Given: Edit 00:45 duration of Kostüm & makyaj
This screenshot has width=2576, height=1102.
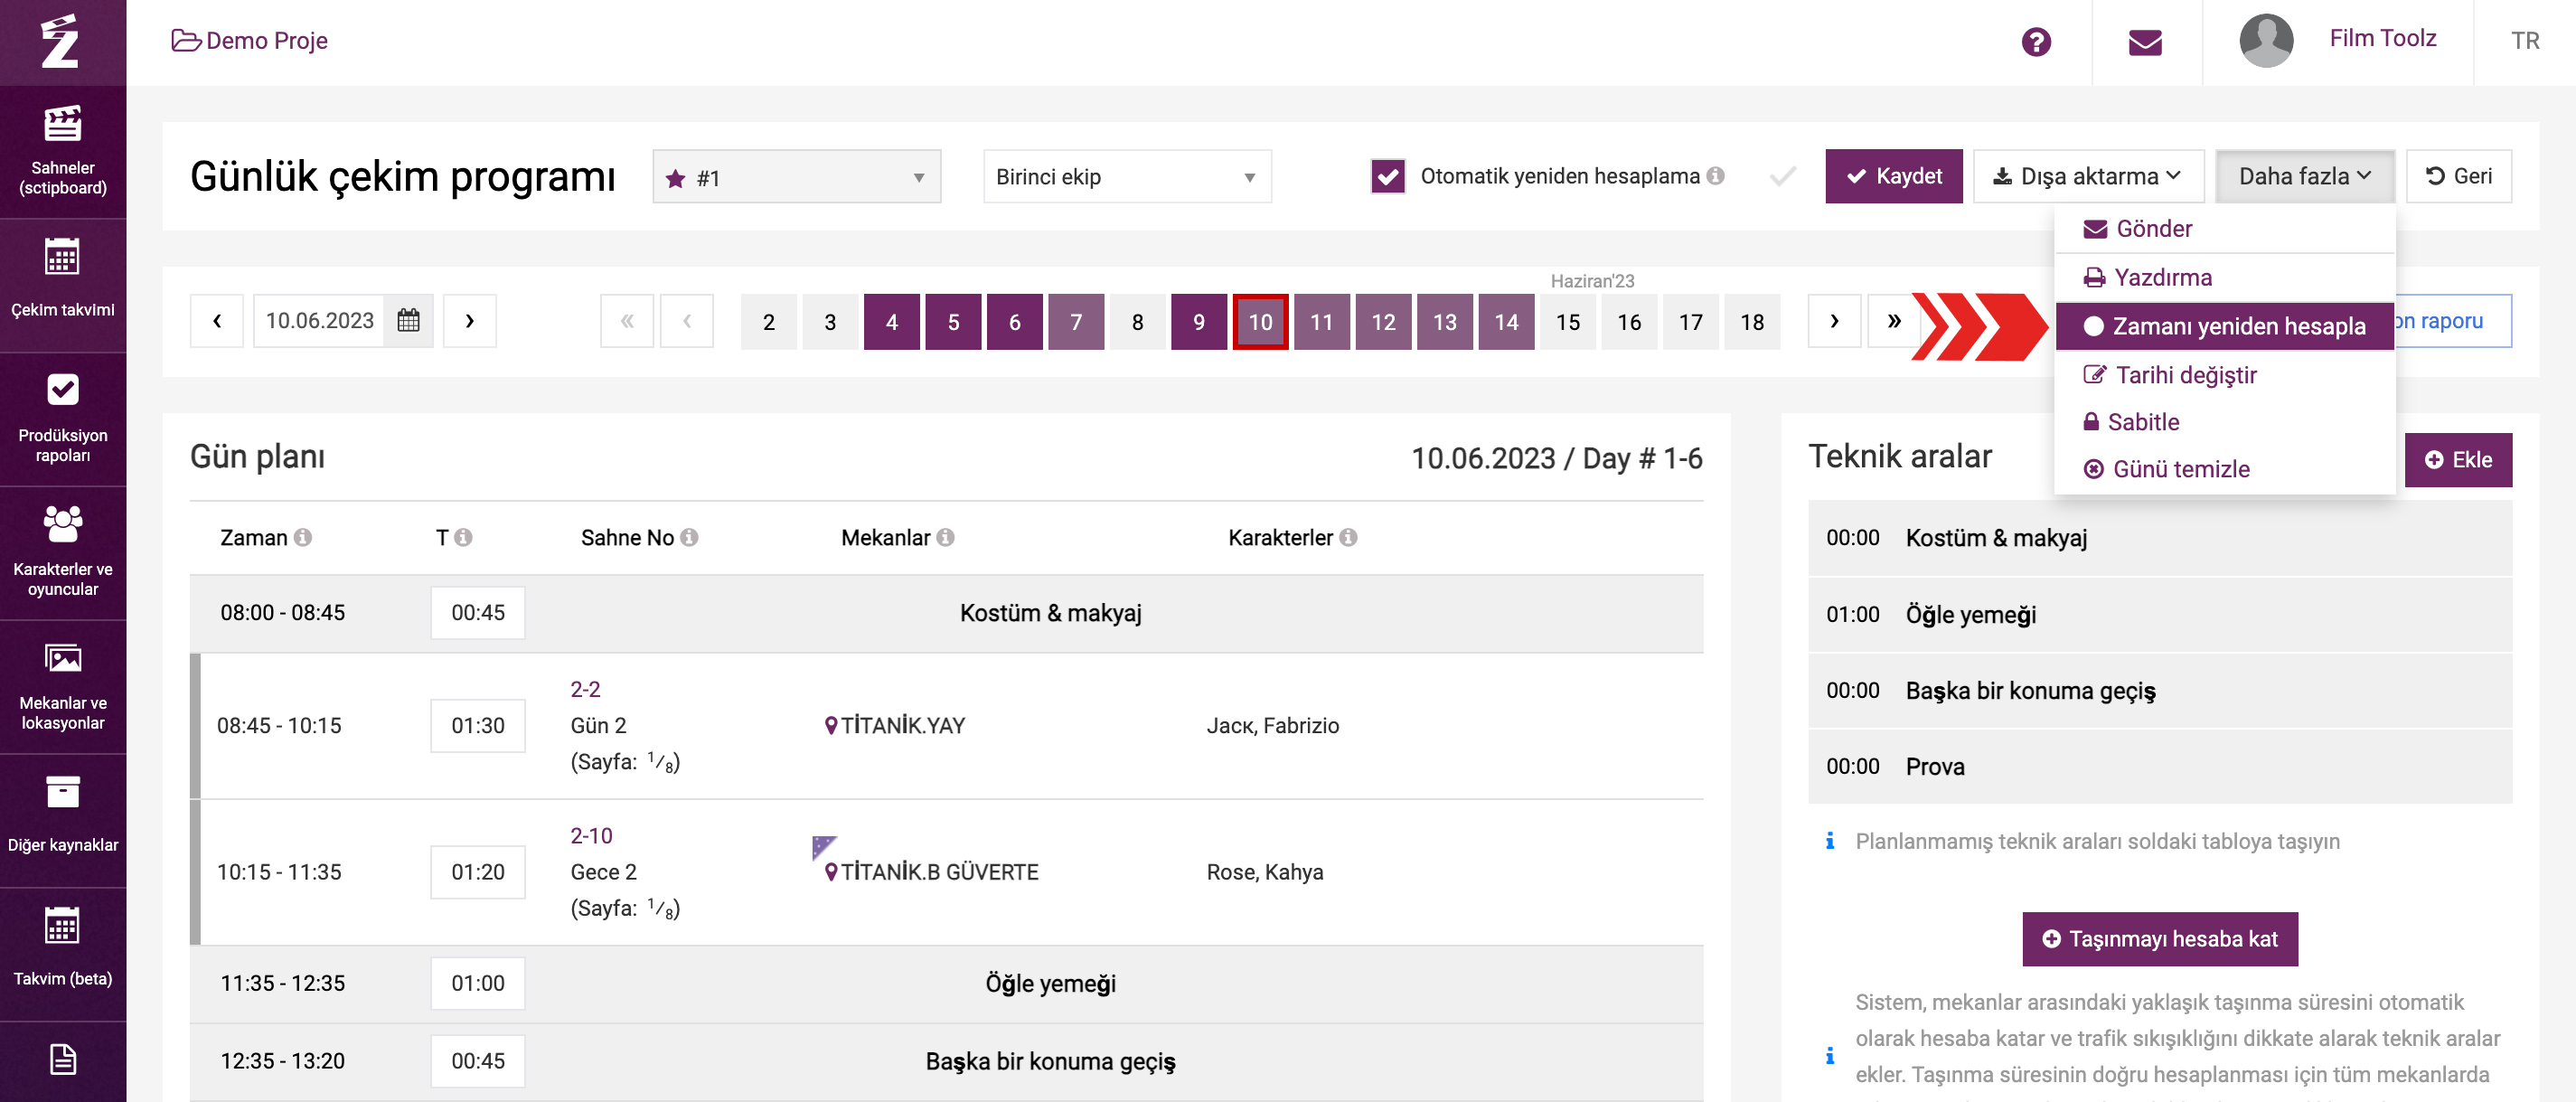Looking at the screenshot, I should (477, 612).
